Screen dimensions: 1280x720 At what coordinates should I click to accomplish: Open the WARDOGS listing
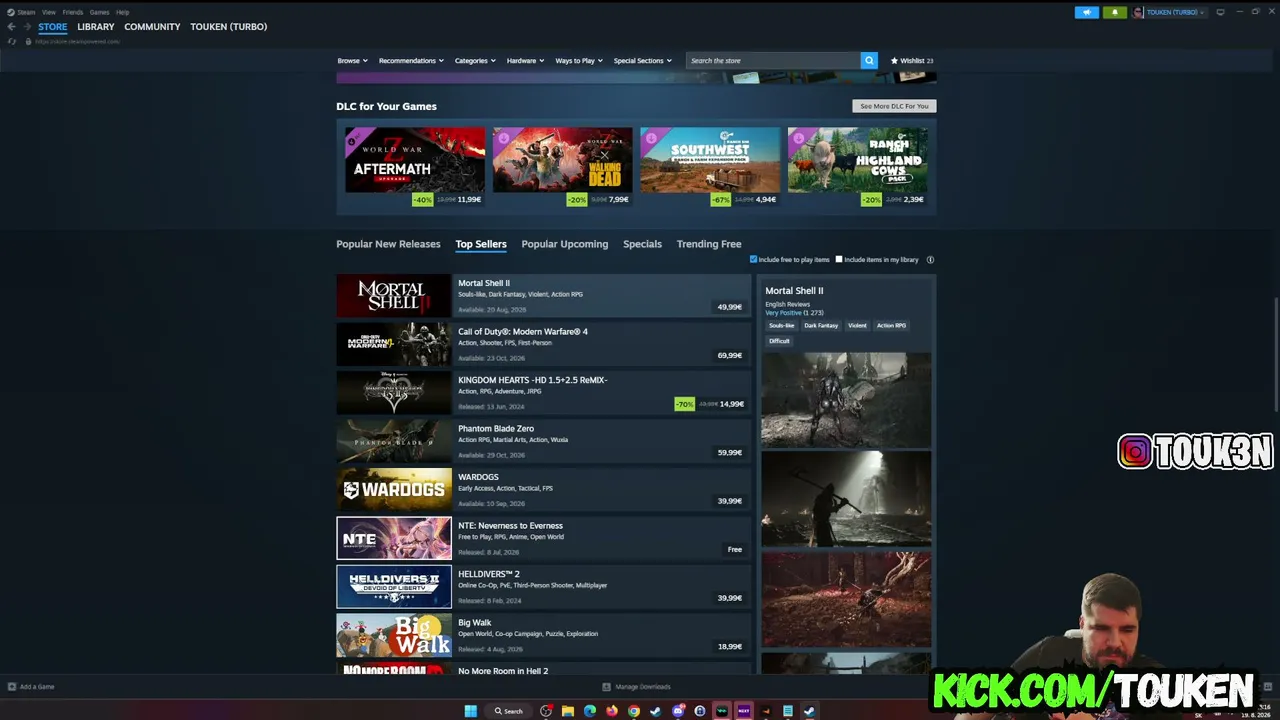(x=544, y=489)
